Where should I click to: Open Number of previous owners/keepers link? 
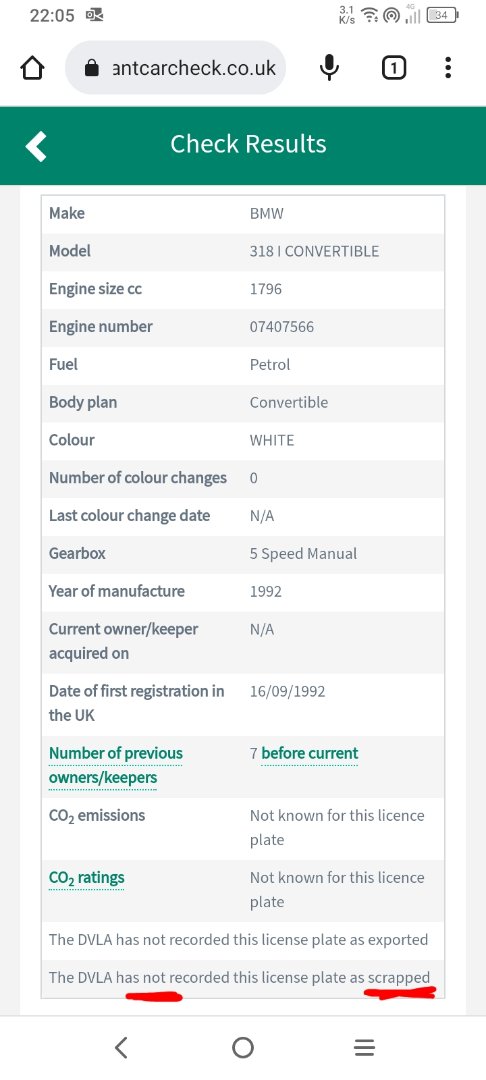116,765
